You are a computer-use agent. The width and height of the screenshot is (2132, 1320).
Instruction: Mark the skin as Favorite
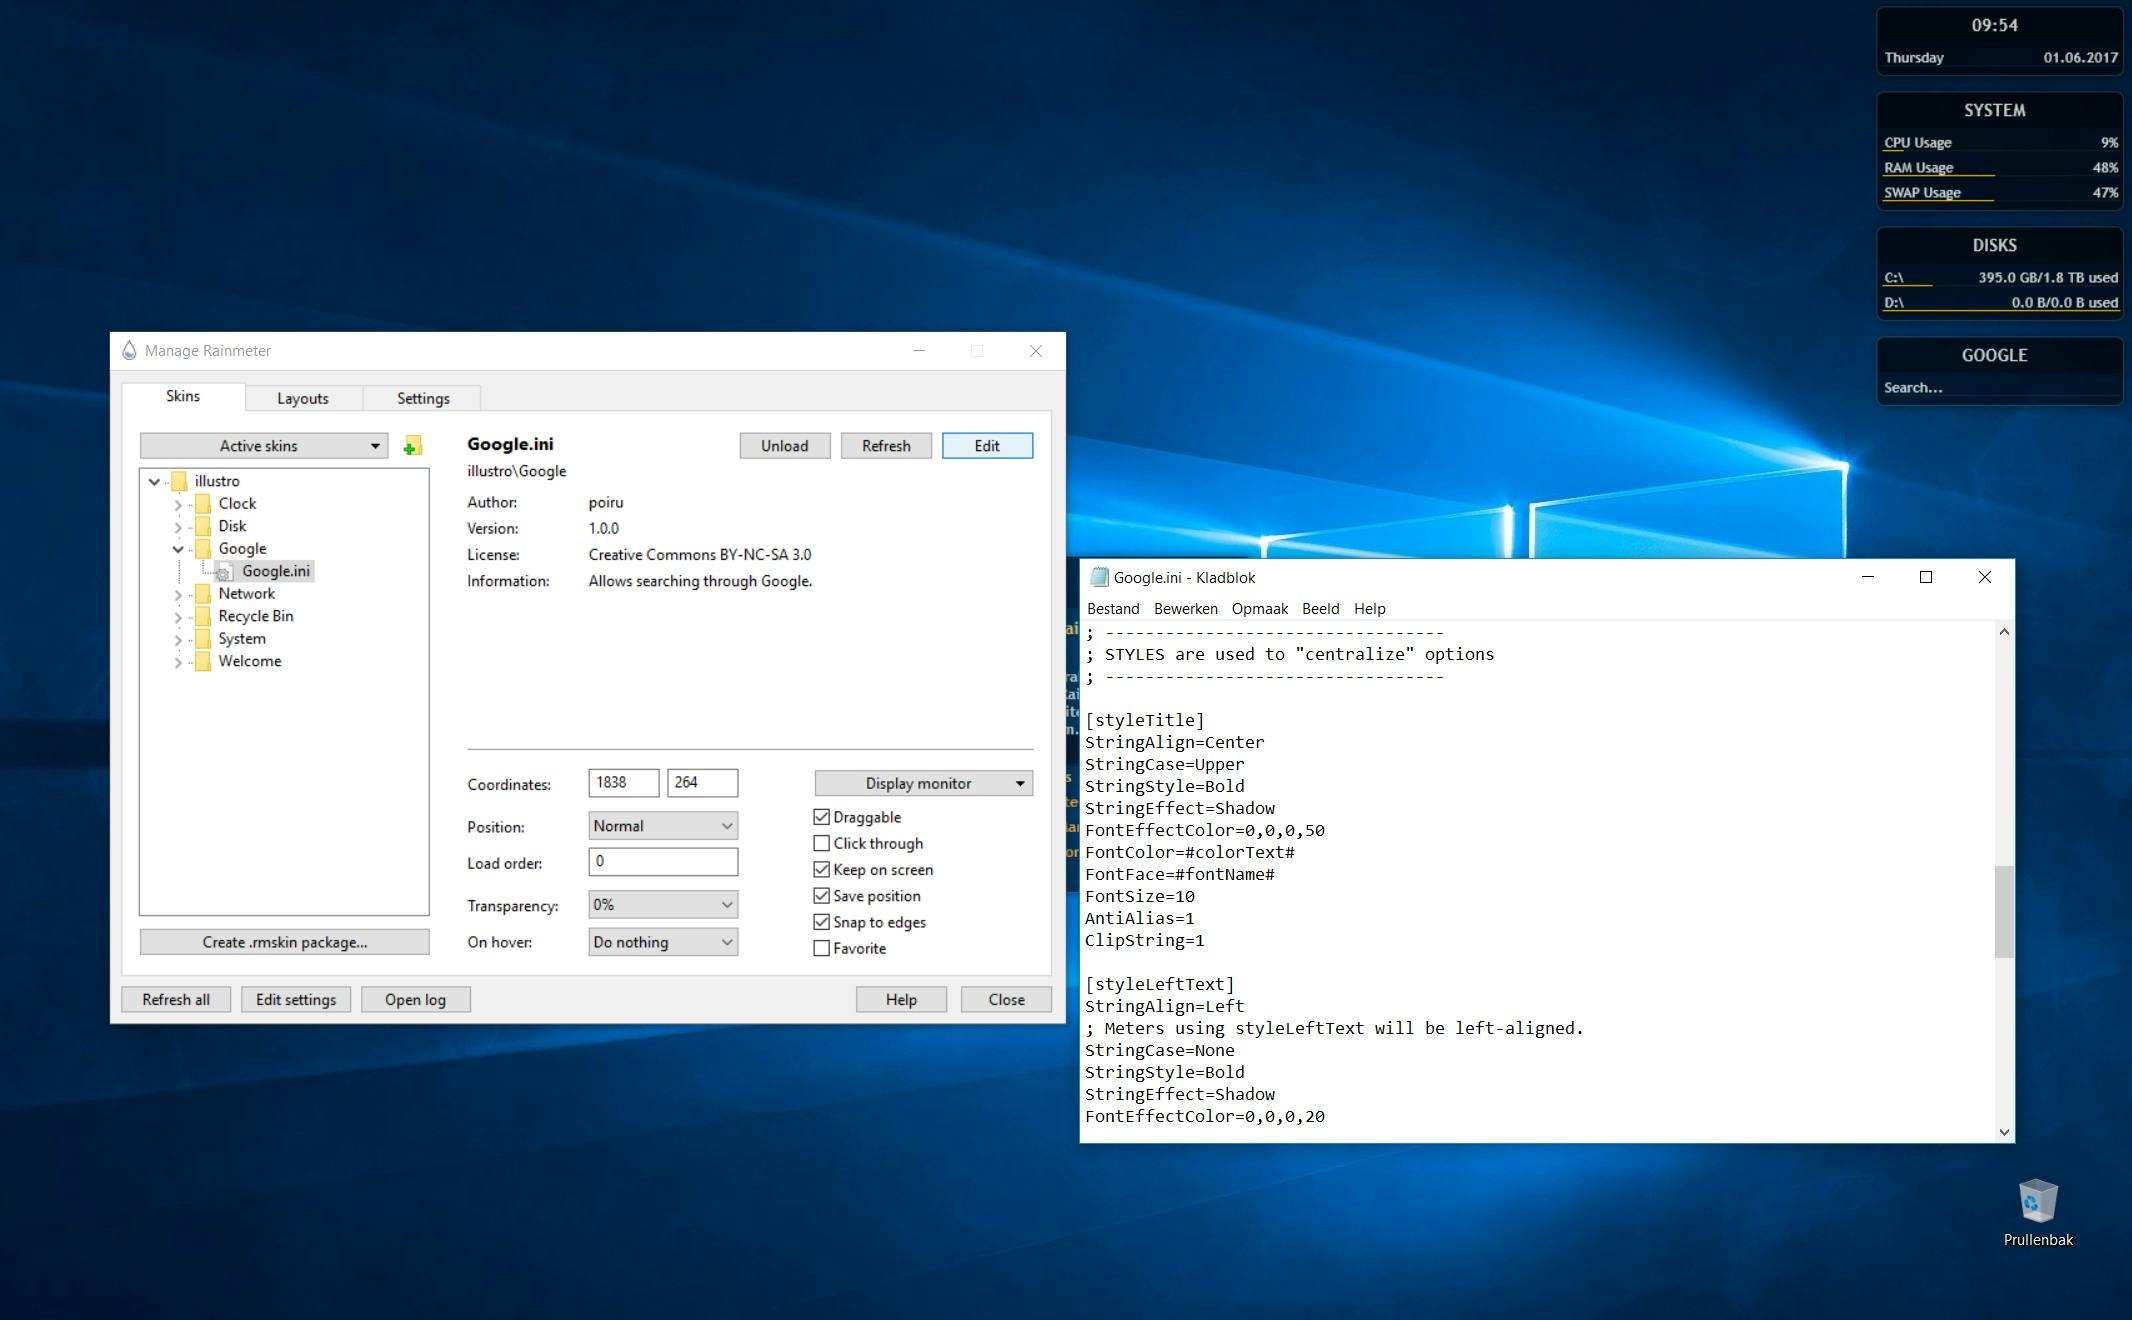click(822, 948)
